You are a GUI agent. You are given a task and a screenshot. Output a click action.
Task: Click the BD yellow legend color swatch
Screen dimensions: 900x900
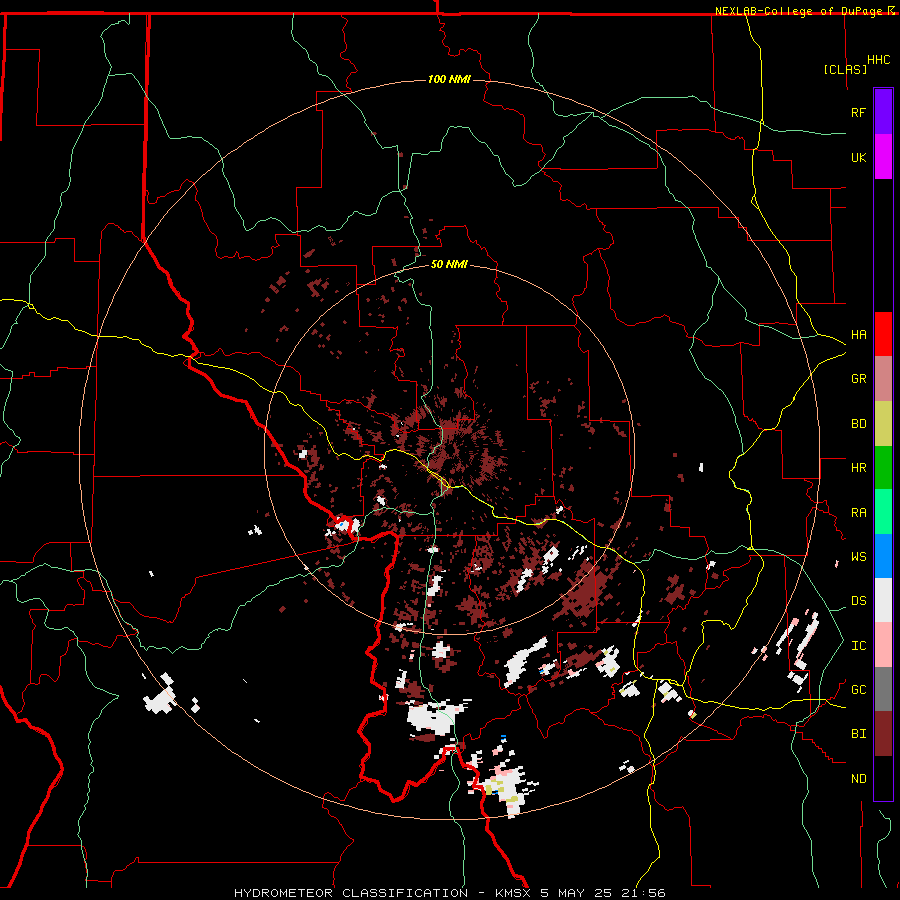883,424
